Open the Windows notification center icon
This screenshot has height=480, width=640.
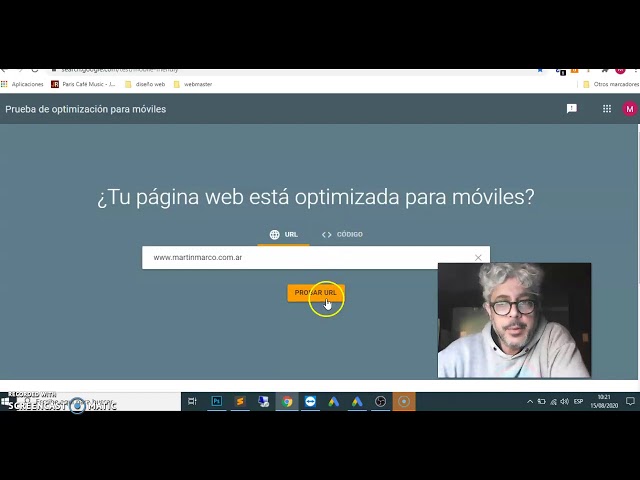click(630, 402)
